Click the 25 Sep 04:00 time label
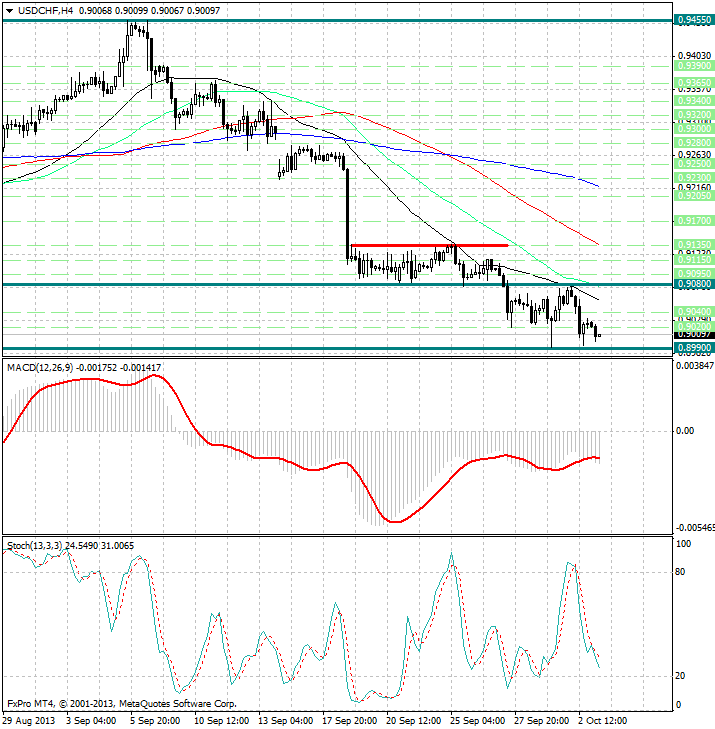Viewport: 715px width, 729px height. click(x=477, y=721)
